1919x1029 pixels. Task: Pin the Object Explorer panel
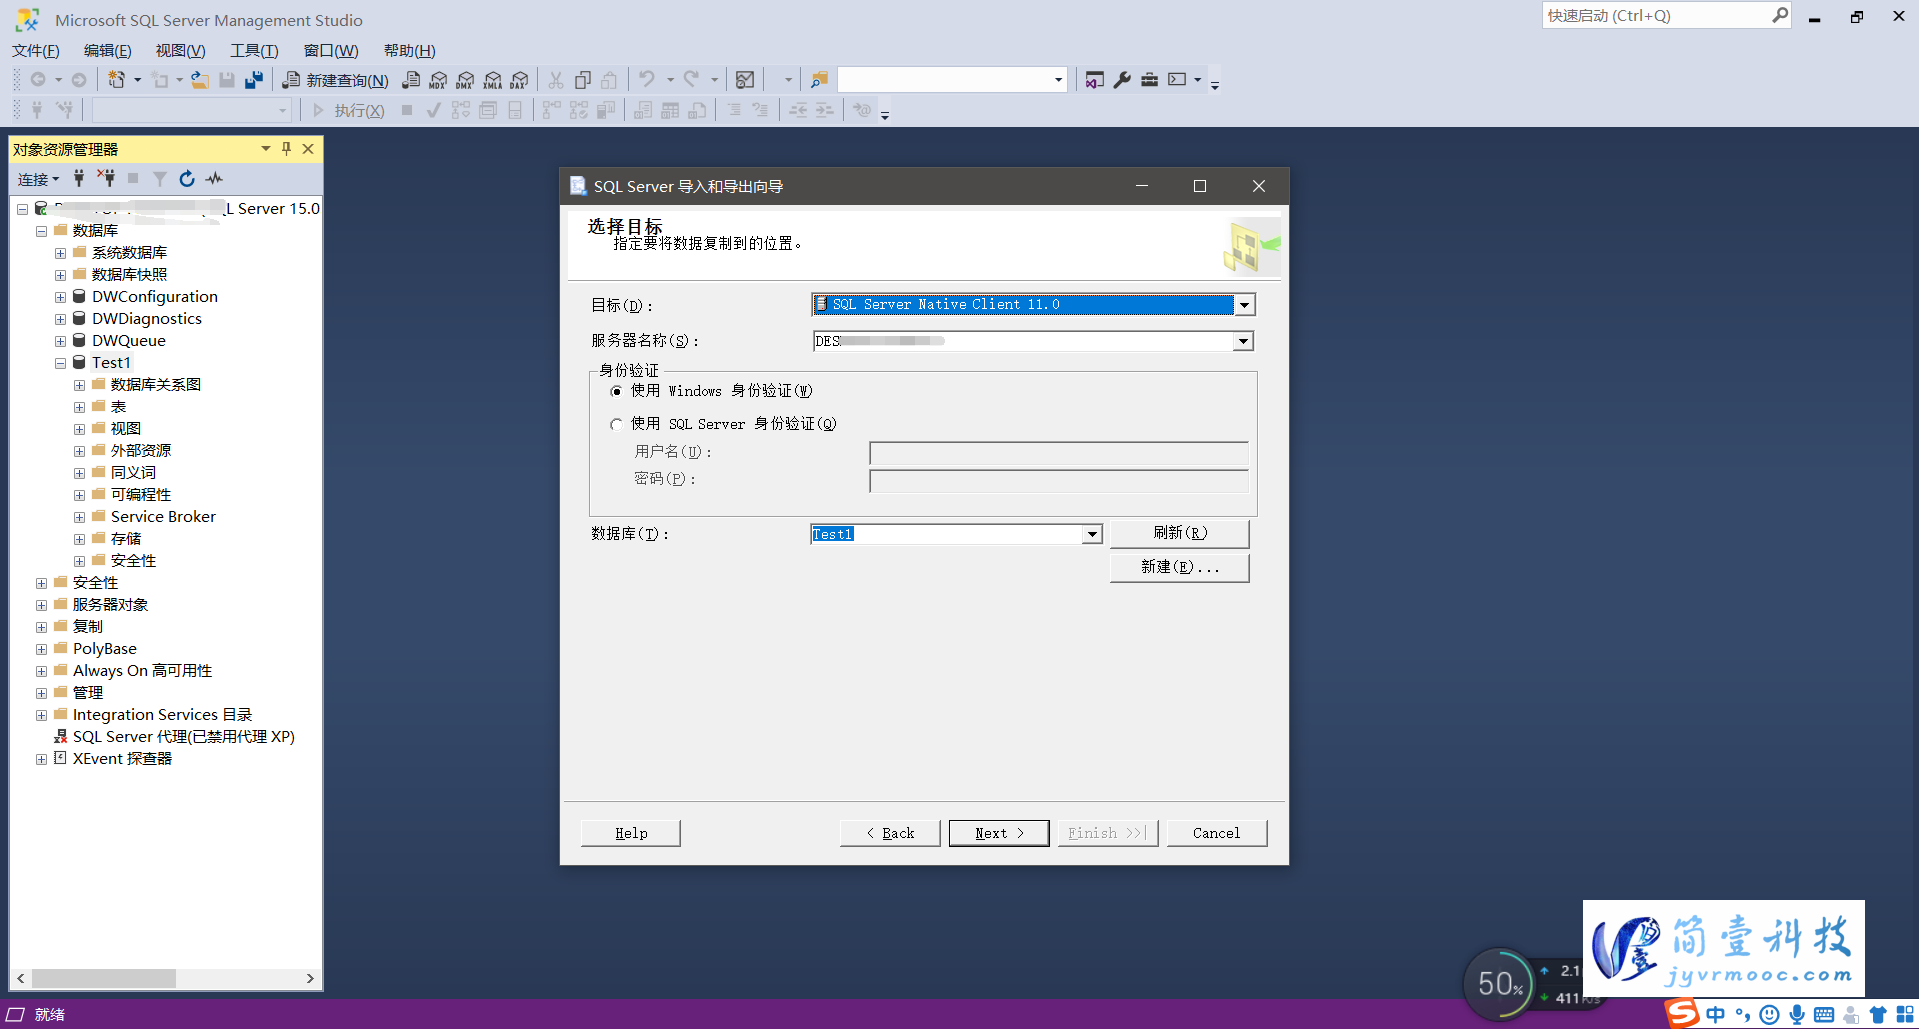click(286, 149)
